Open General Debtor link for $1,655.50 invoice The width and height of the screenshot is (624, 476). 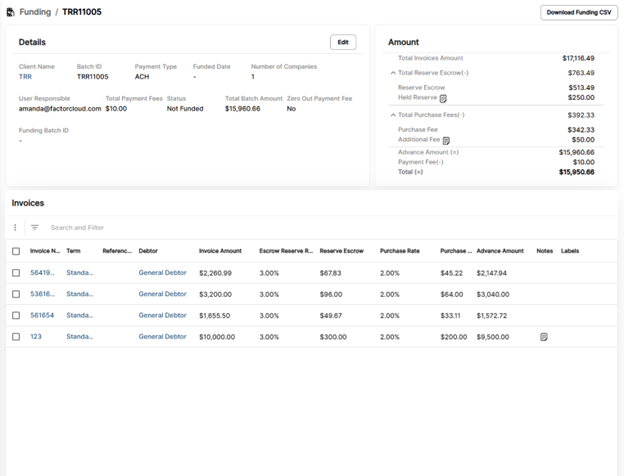click(x=162, y=315)
